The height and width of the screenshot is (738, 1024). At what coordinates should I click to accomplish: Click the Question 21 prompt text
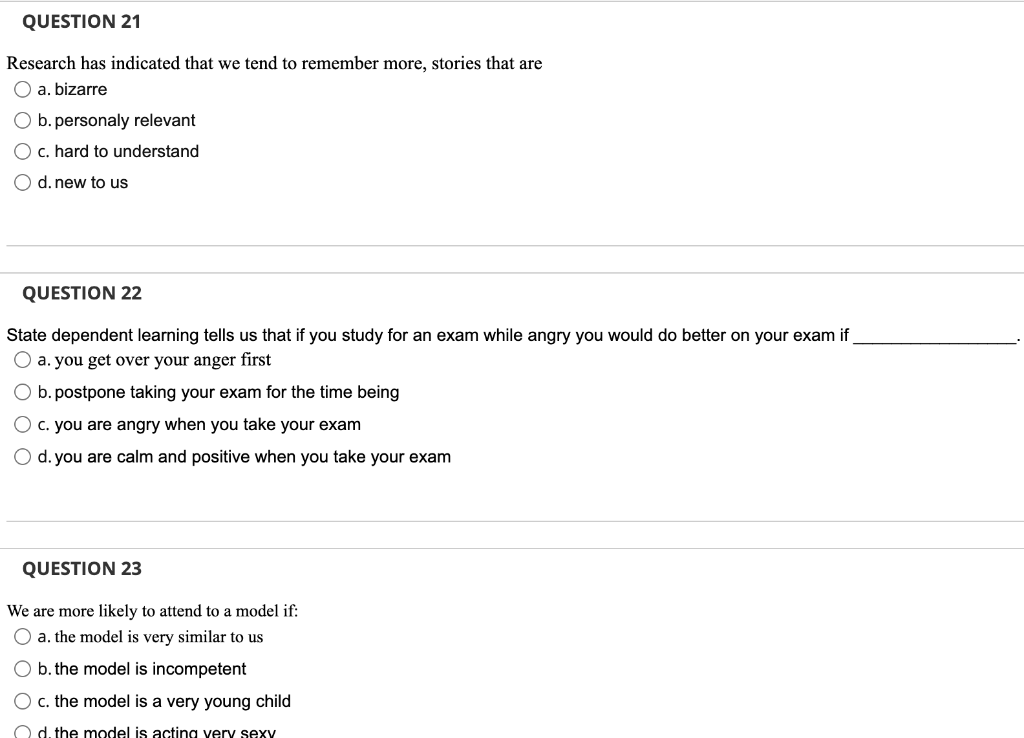coord(273,63)
